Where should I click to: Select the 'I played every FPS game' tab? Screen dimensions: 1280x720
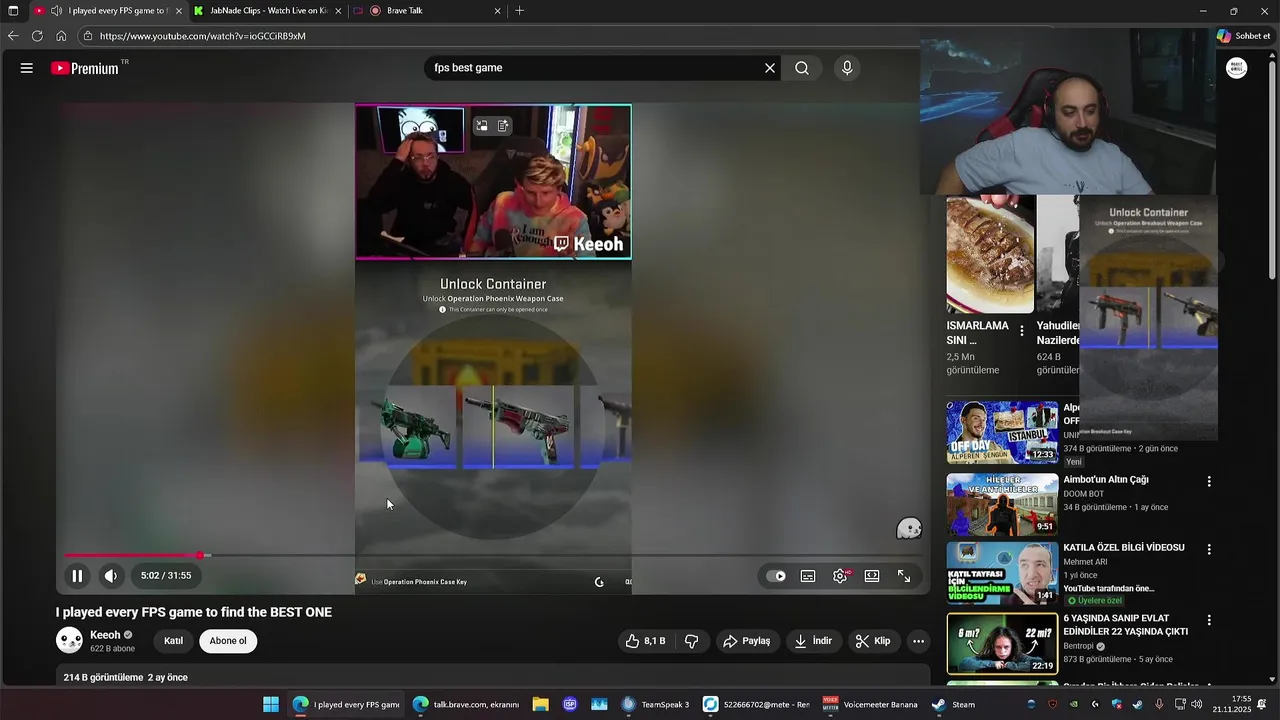[x=111, y=11]
